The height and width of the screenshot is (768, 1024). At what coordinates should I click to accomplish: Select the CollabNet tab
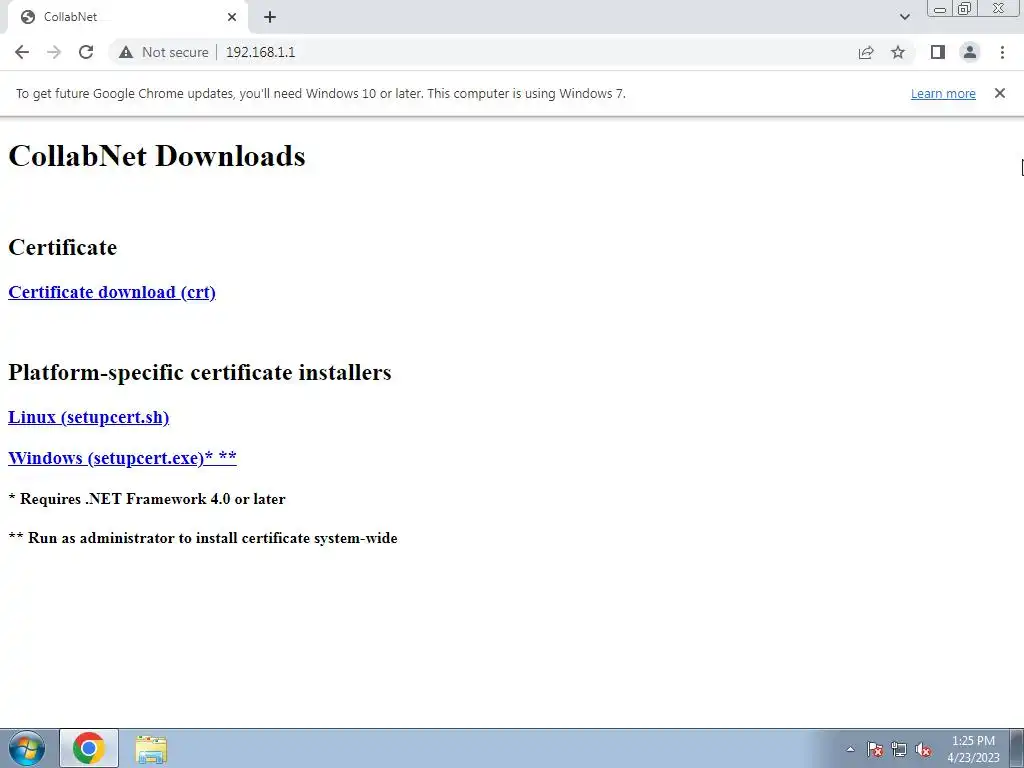pyautogui.click(x=128, y=17)
